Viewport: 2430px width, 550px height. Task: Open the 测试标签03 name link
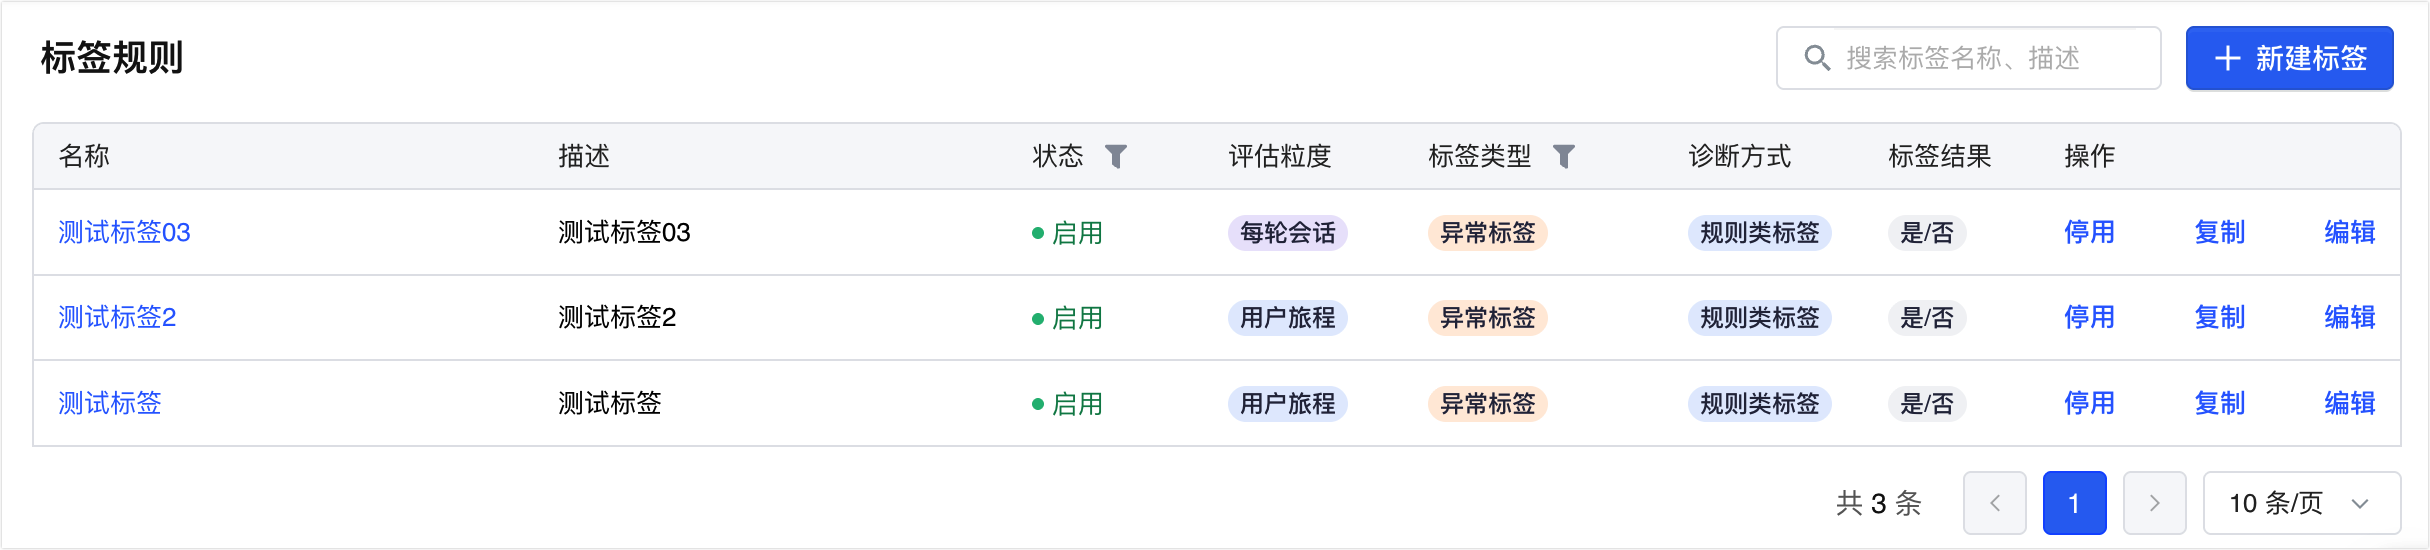pyautogui.click(x=124, y=233)
